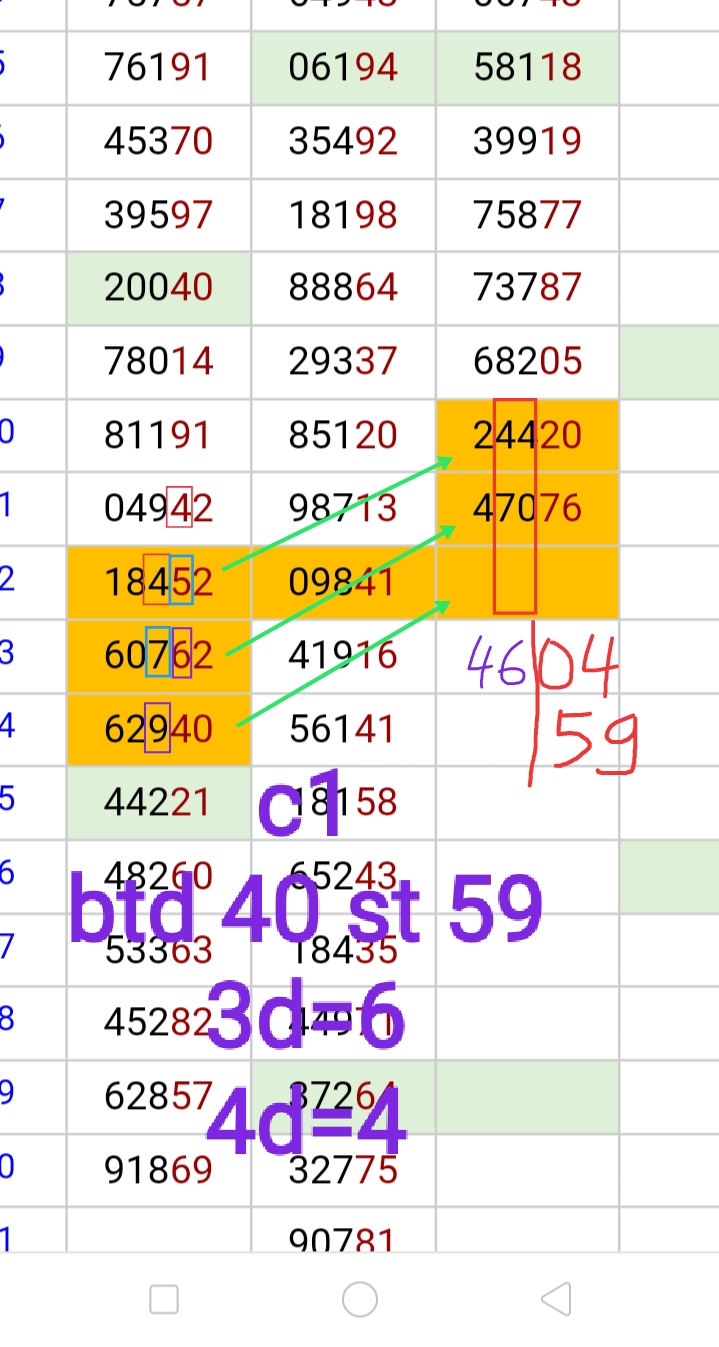Screen dimensions: 719x1347
Task: Select the green cell 44221
Action: tap(158, 802)
